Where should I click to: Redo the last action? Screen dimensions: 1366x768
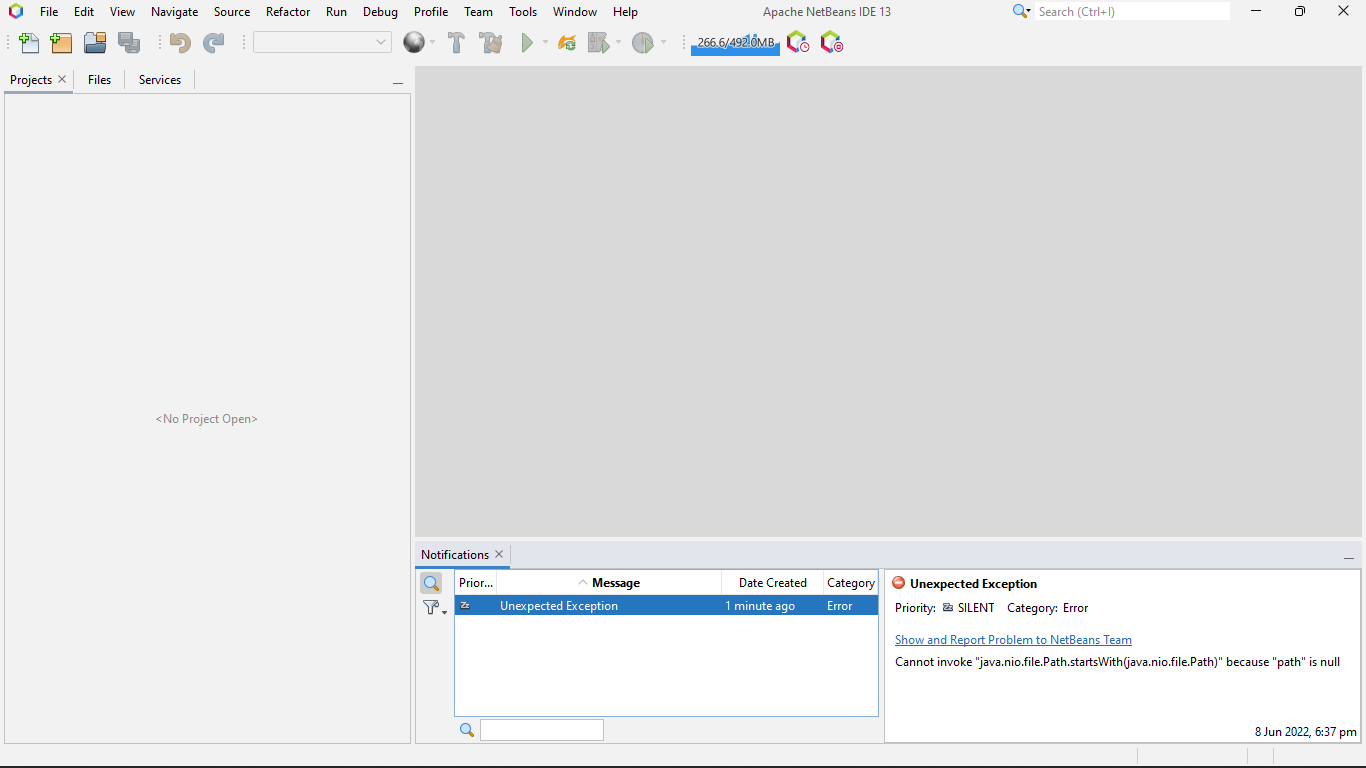tap(213, 43)
